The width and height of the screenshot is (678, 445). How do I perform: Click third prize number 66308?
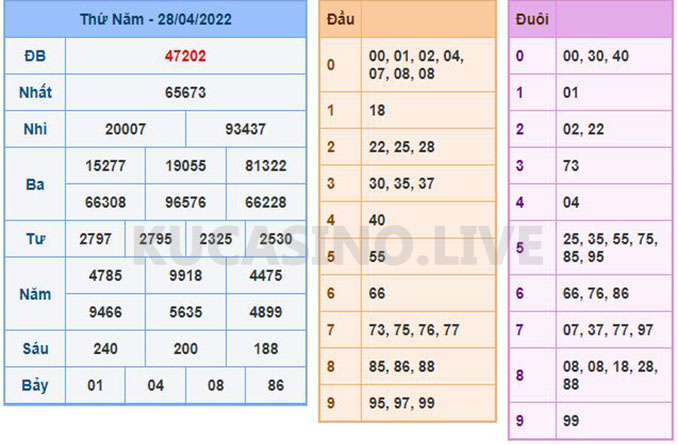click(x=106, y=202)
